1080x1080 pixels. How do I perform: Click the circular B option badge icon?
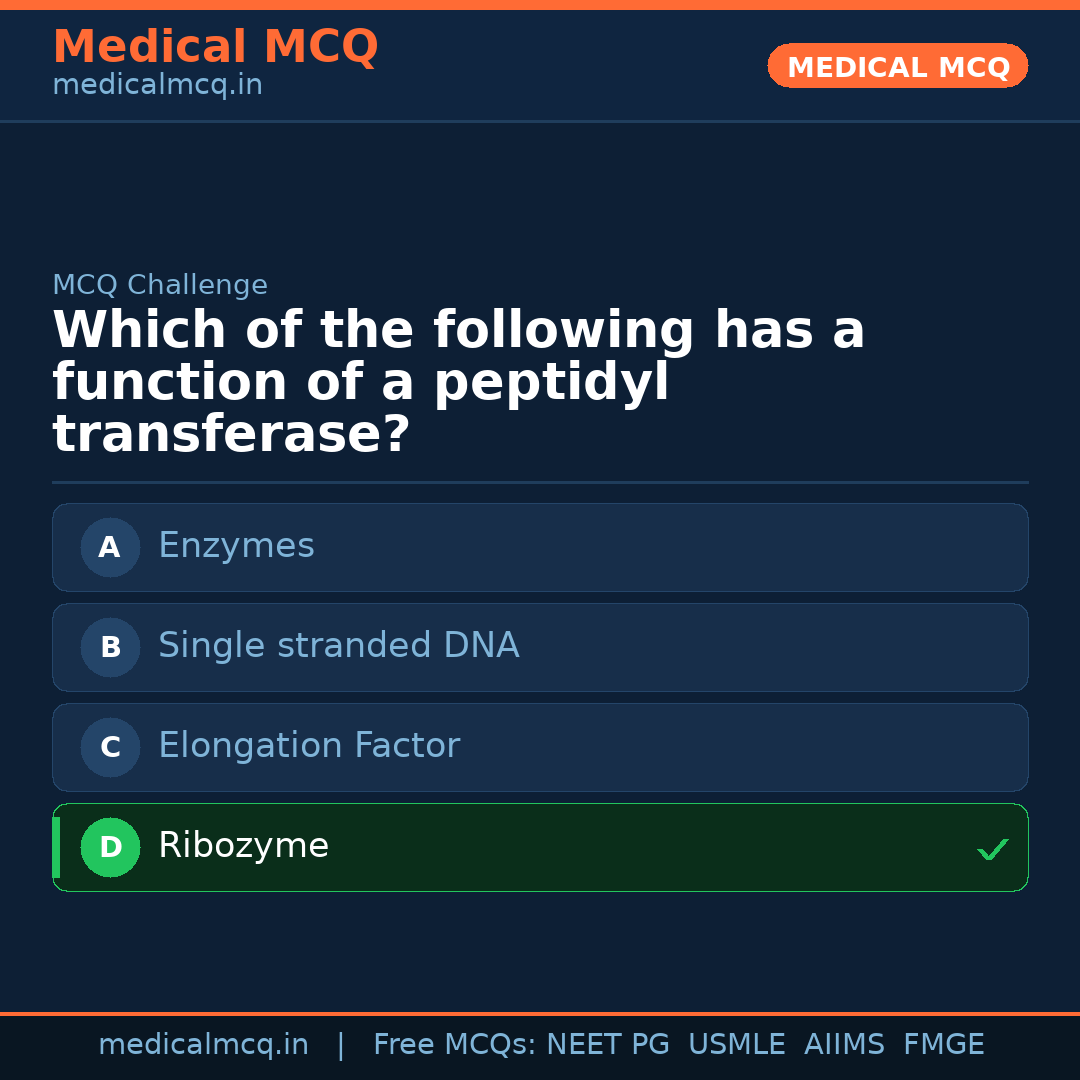[110, 647]
